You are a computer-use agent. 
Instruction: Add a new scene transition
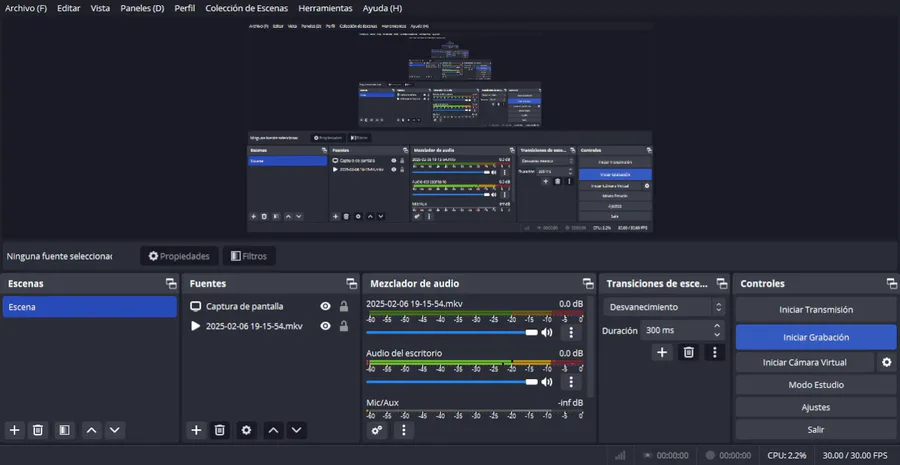point(662,352)
